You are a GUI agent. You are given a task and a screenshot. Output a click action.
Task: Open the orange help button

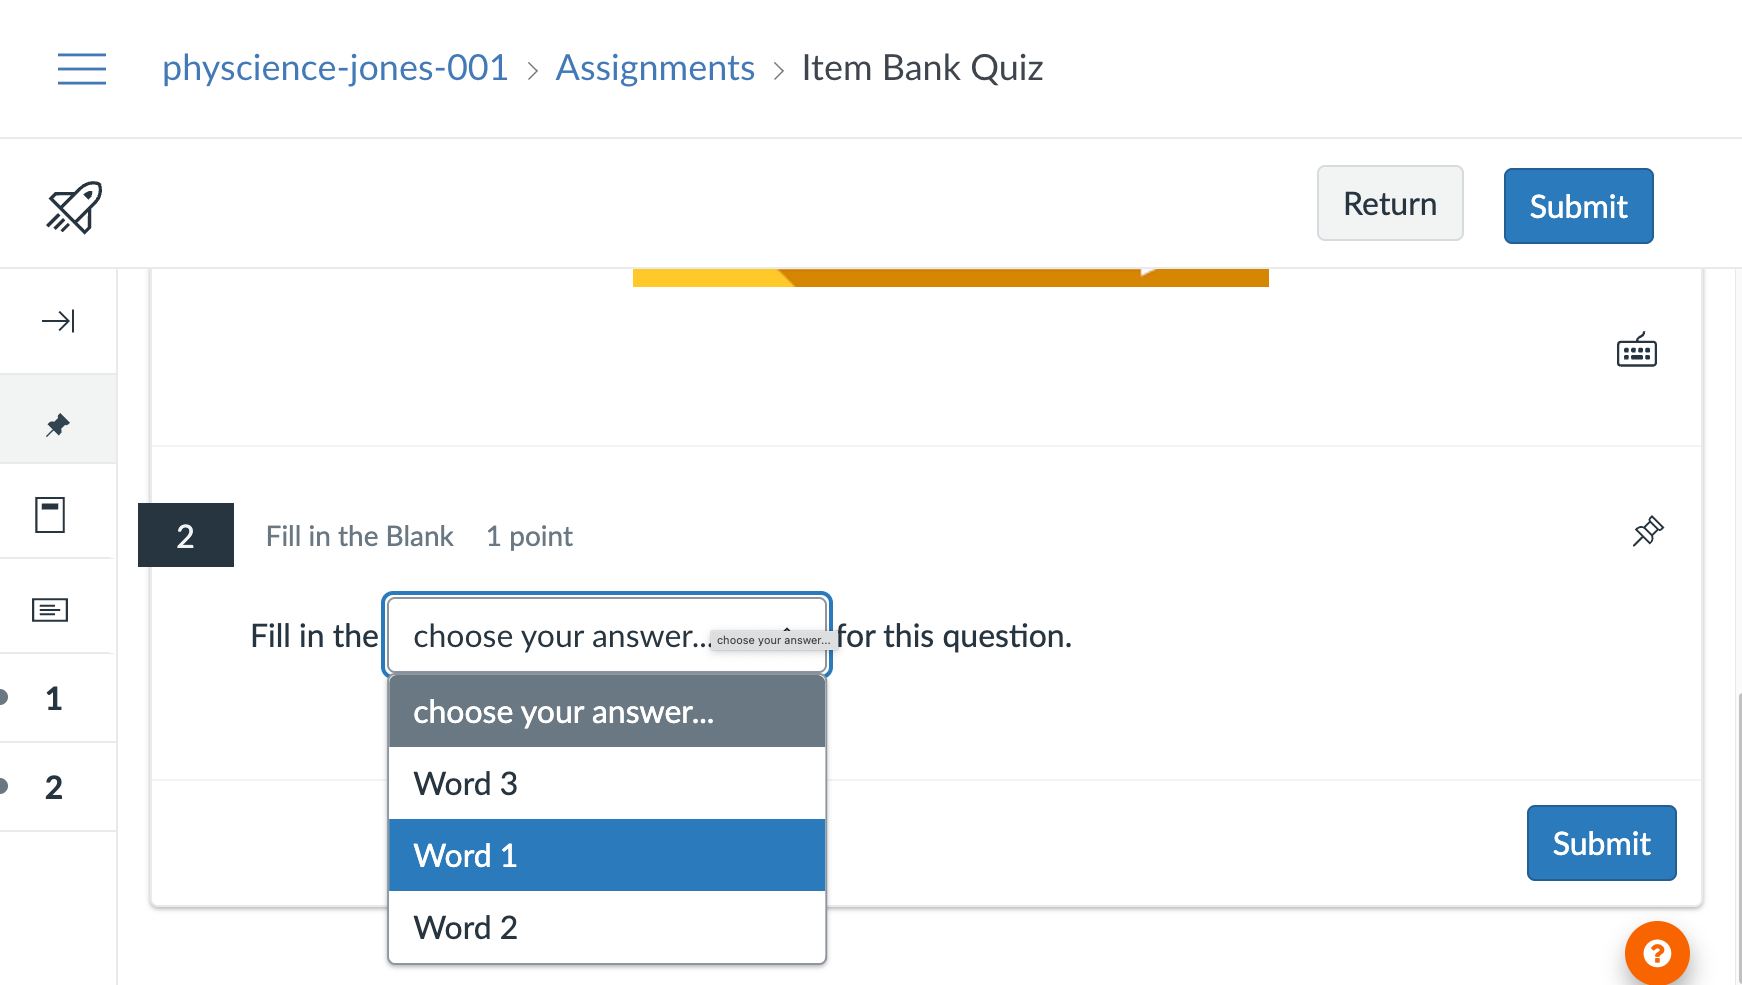click(x=1656, y=953)
